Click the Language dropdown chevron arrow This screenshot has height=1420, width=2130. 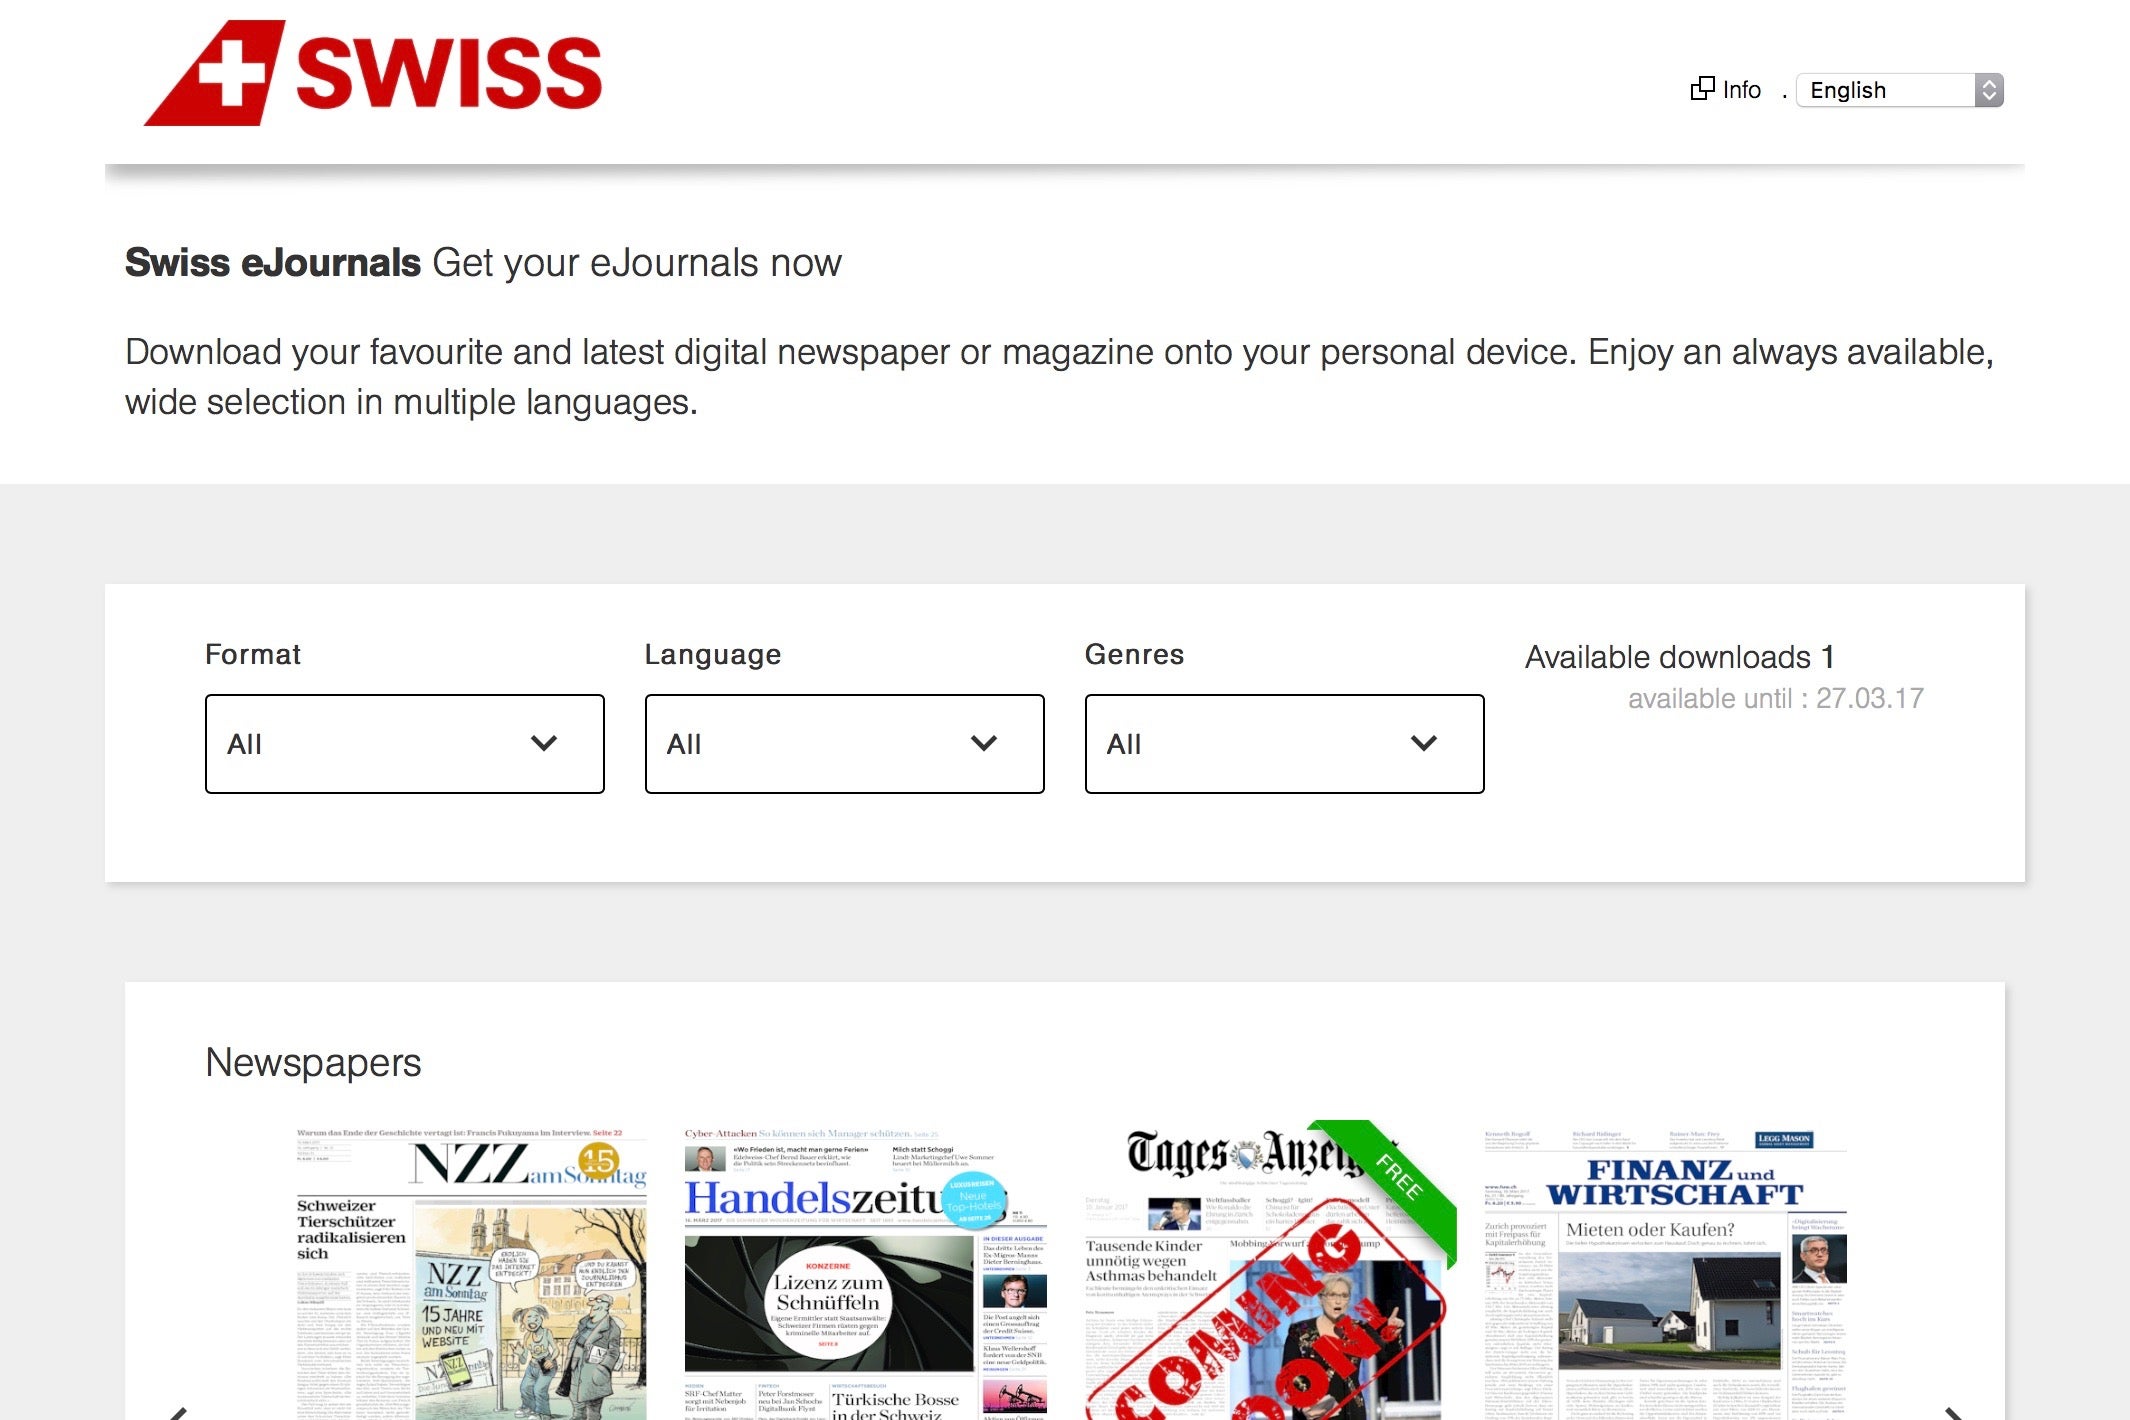pyautogui.click(x=984, y=743)
